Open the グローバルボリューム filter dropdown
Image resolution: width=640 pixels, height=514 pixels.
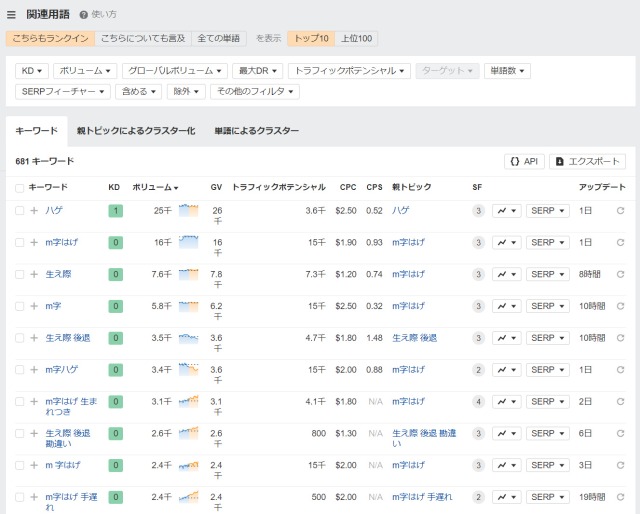click(175, 71)
